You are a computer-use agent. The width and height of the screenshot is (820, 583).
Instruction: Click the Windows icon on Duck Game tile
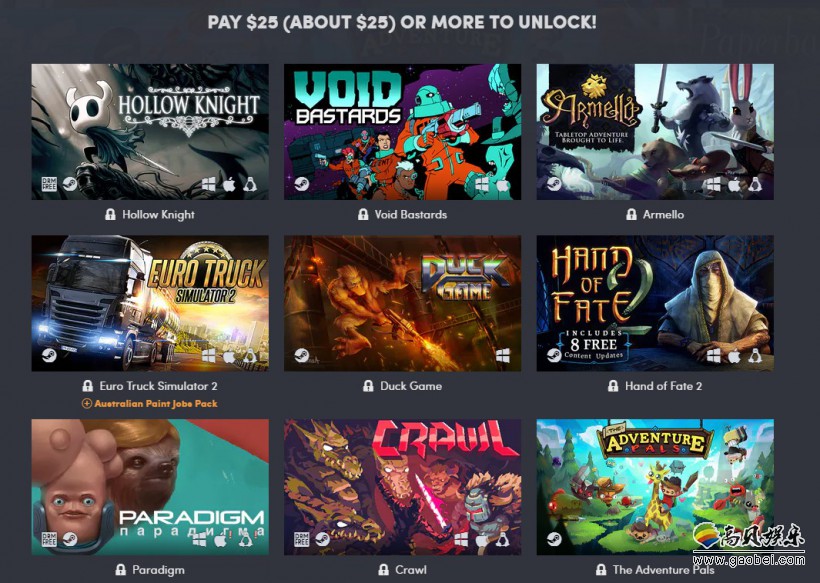tap(503, 356)
